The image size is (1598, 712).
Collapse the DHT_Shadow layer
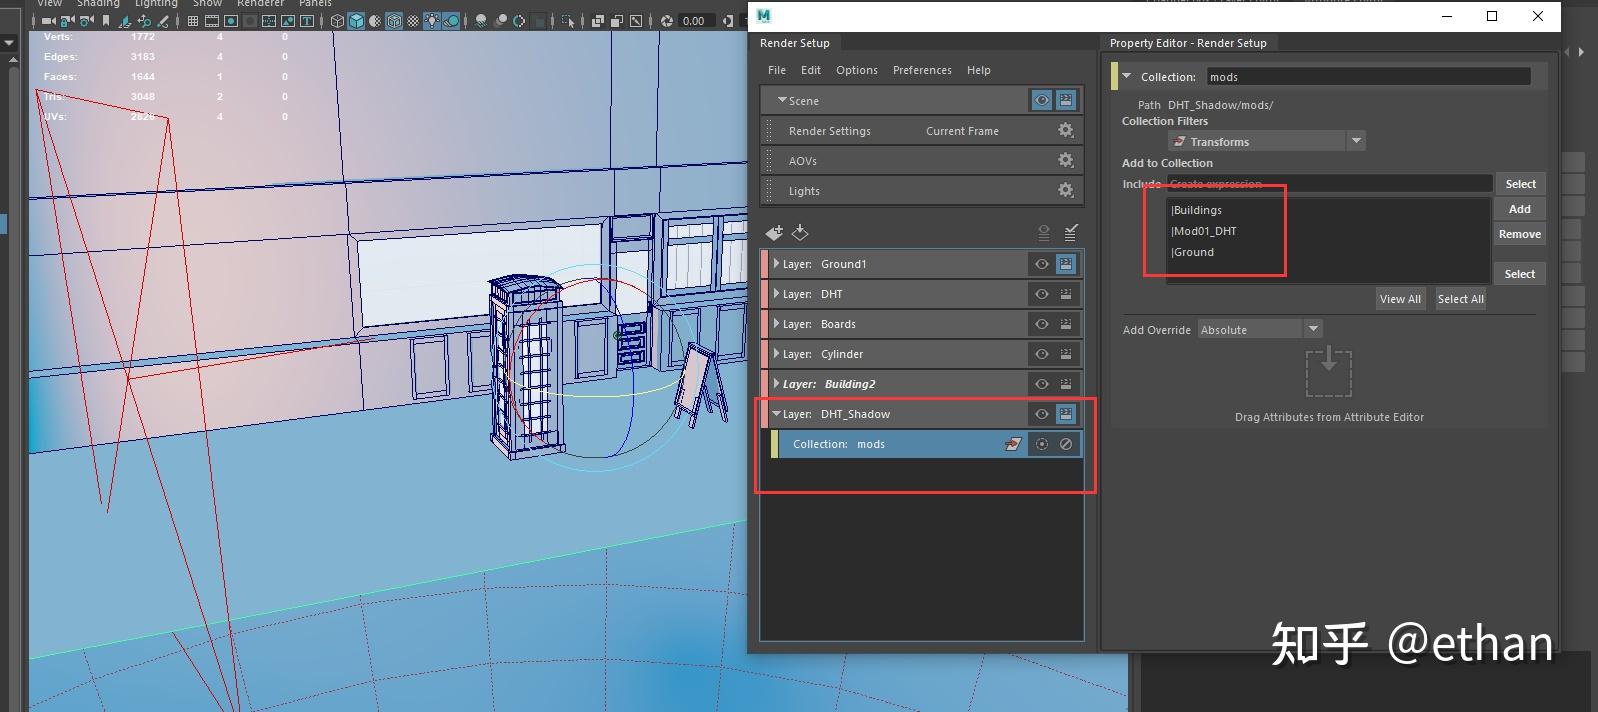776,414
